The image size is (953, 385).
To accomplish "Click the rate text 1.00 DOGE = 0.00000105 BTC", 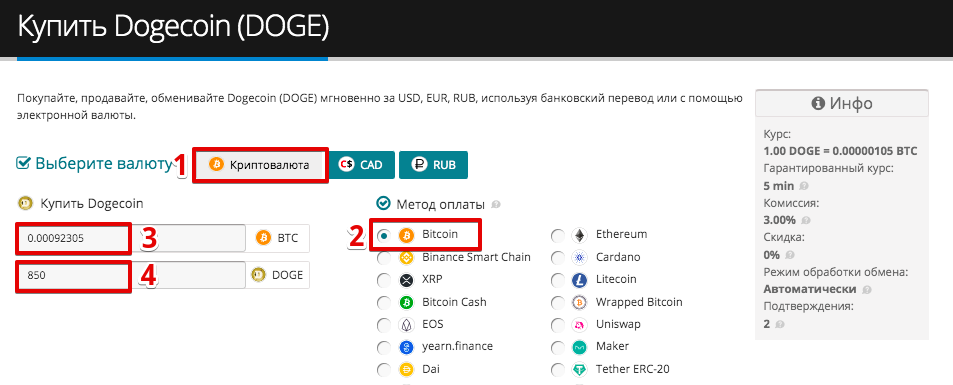I will click(x=840, y=151).
